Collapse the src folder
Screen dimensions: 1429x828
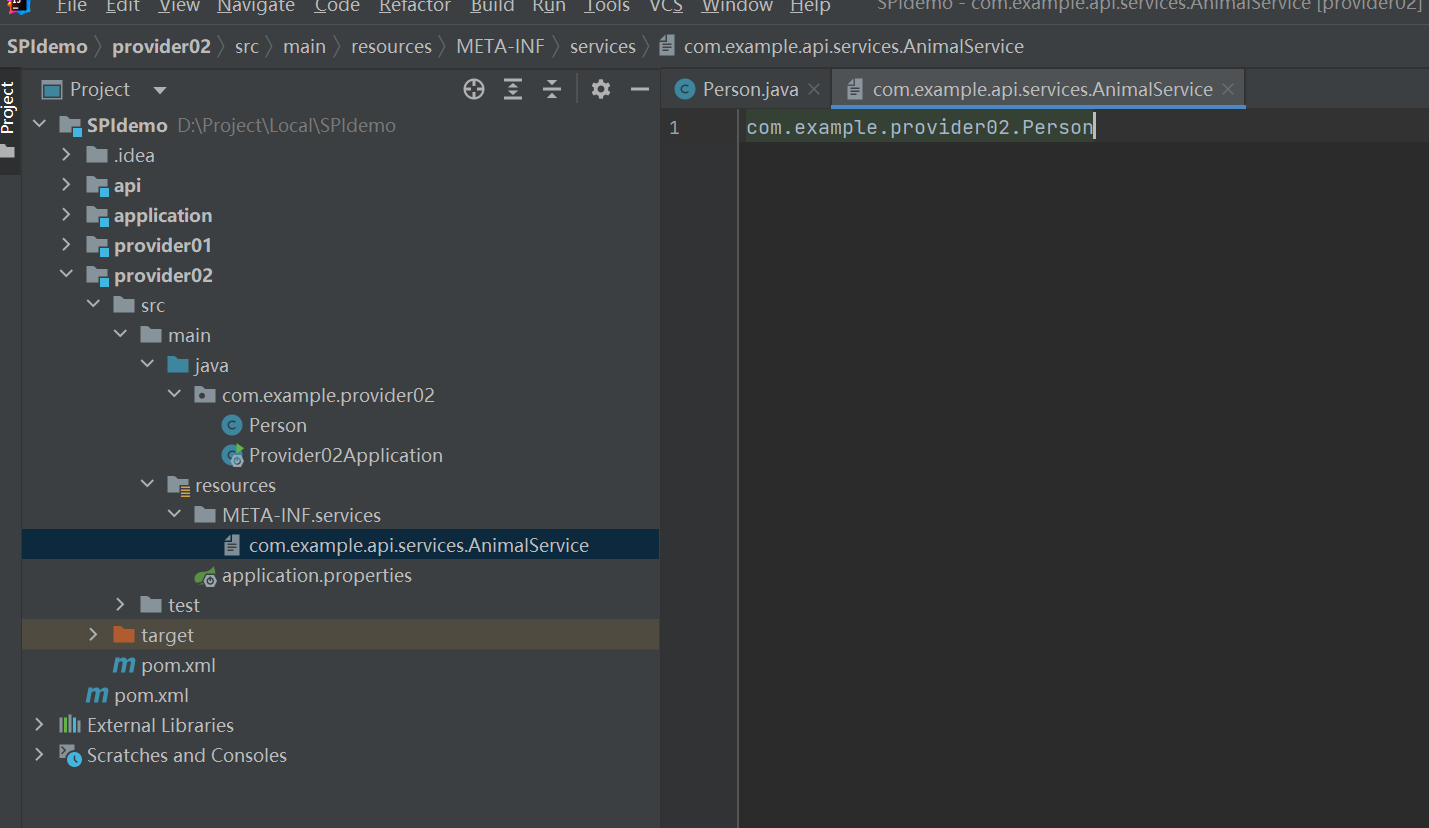(x=93, y=305)
